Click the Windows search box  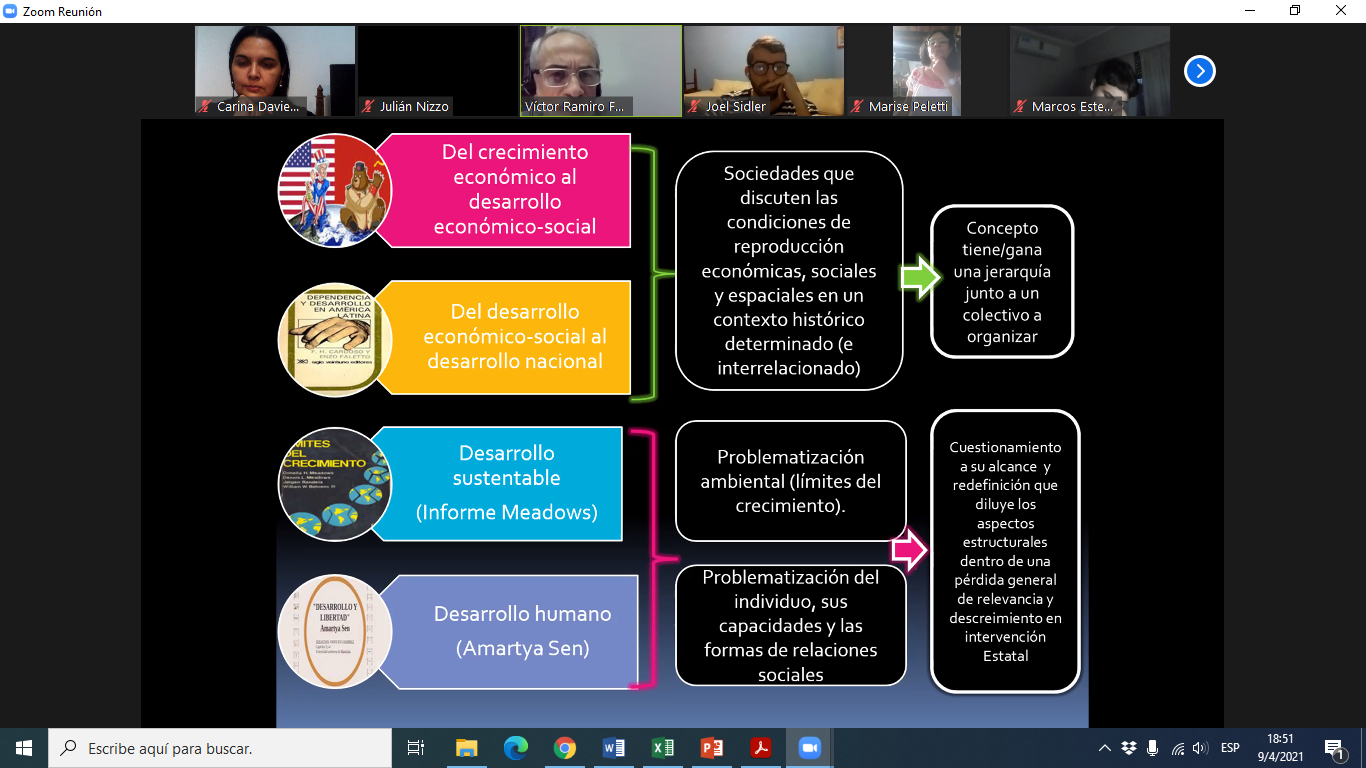click(x=220, y=748)
